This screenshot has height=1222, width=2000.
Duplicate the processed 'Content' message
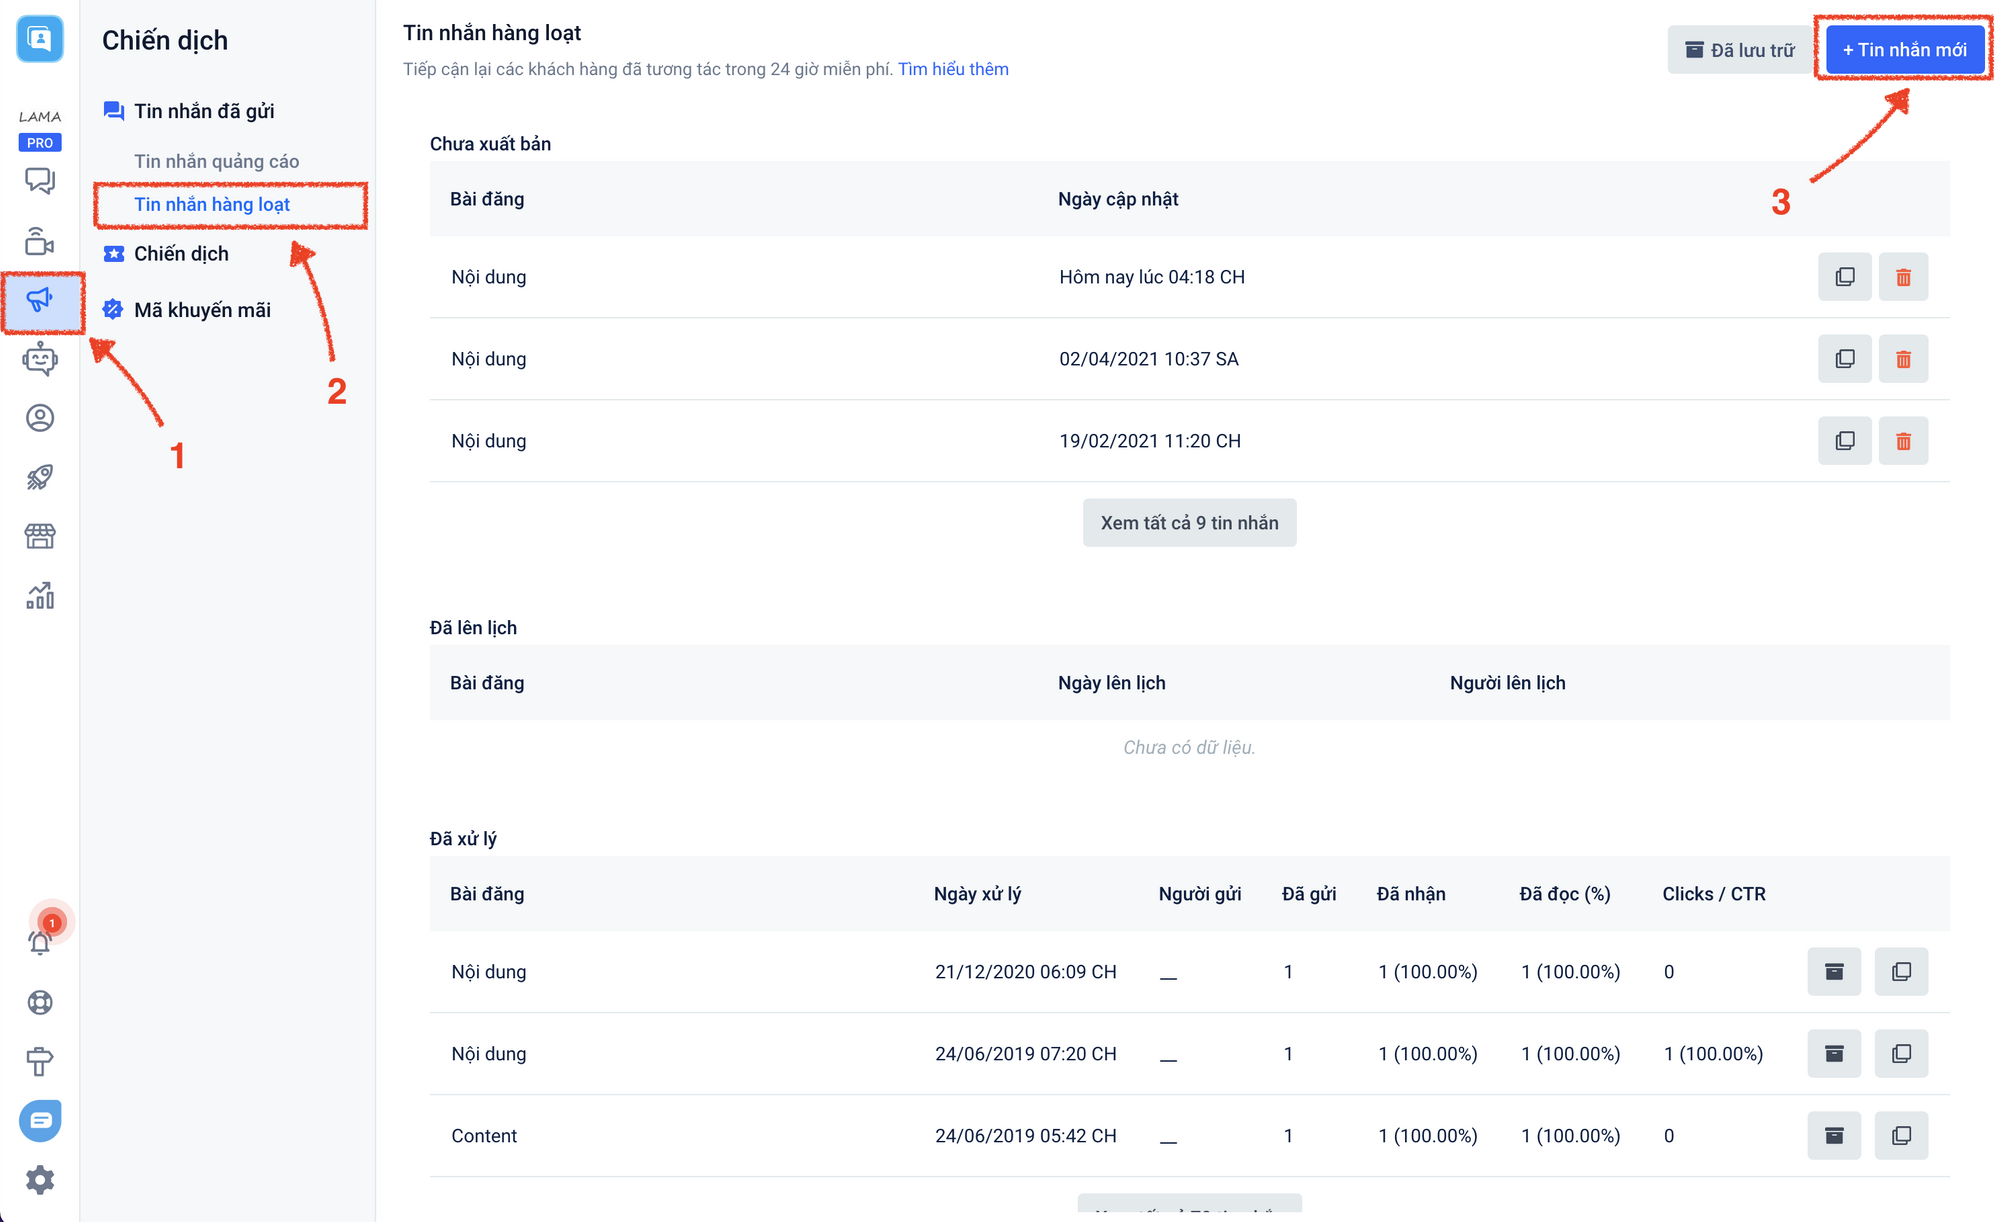point(1901,1136)
